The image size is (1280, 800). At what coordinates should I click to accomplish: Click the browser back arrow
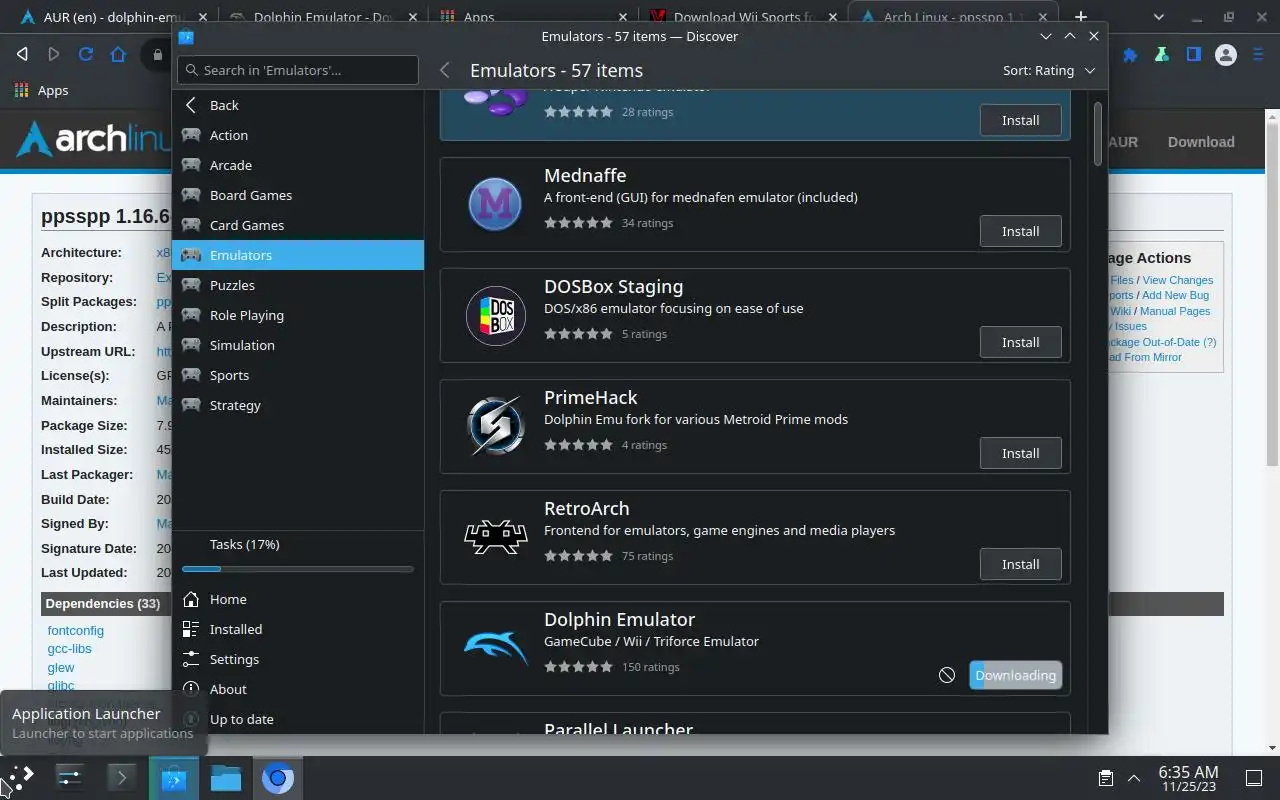coord(22,55)
